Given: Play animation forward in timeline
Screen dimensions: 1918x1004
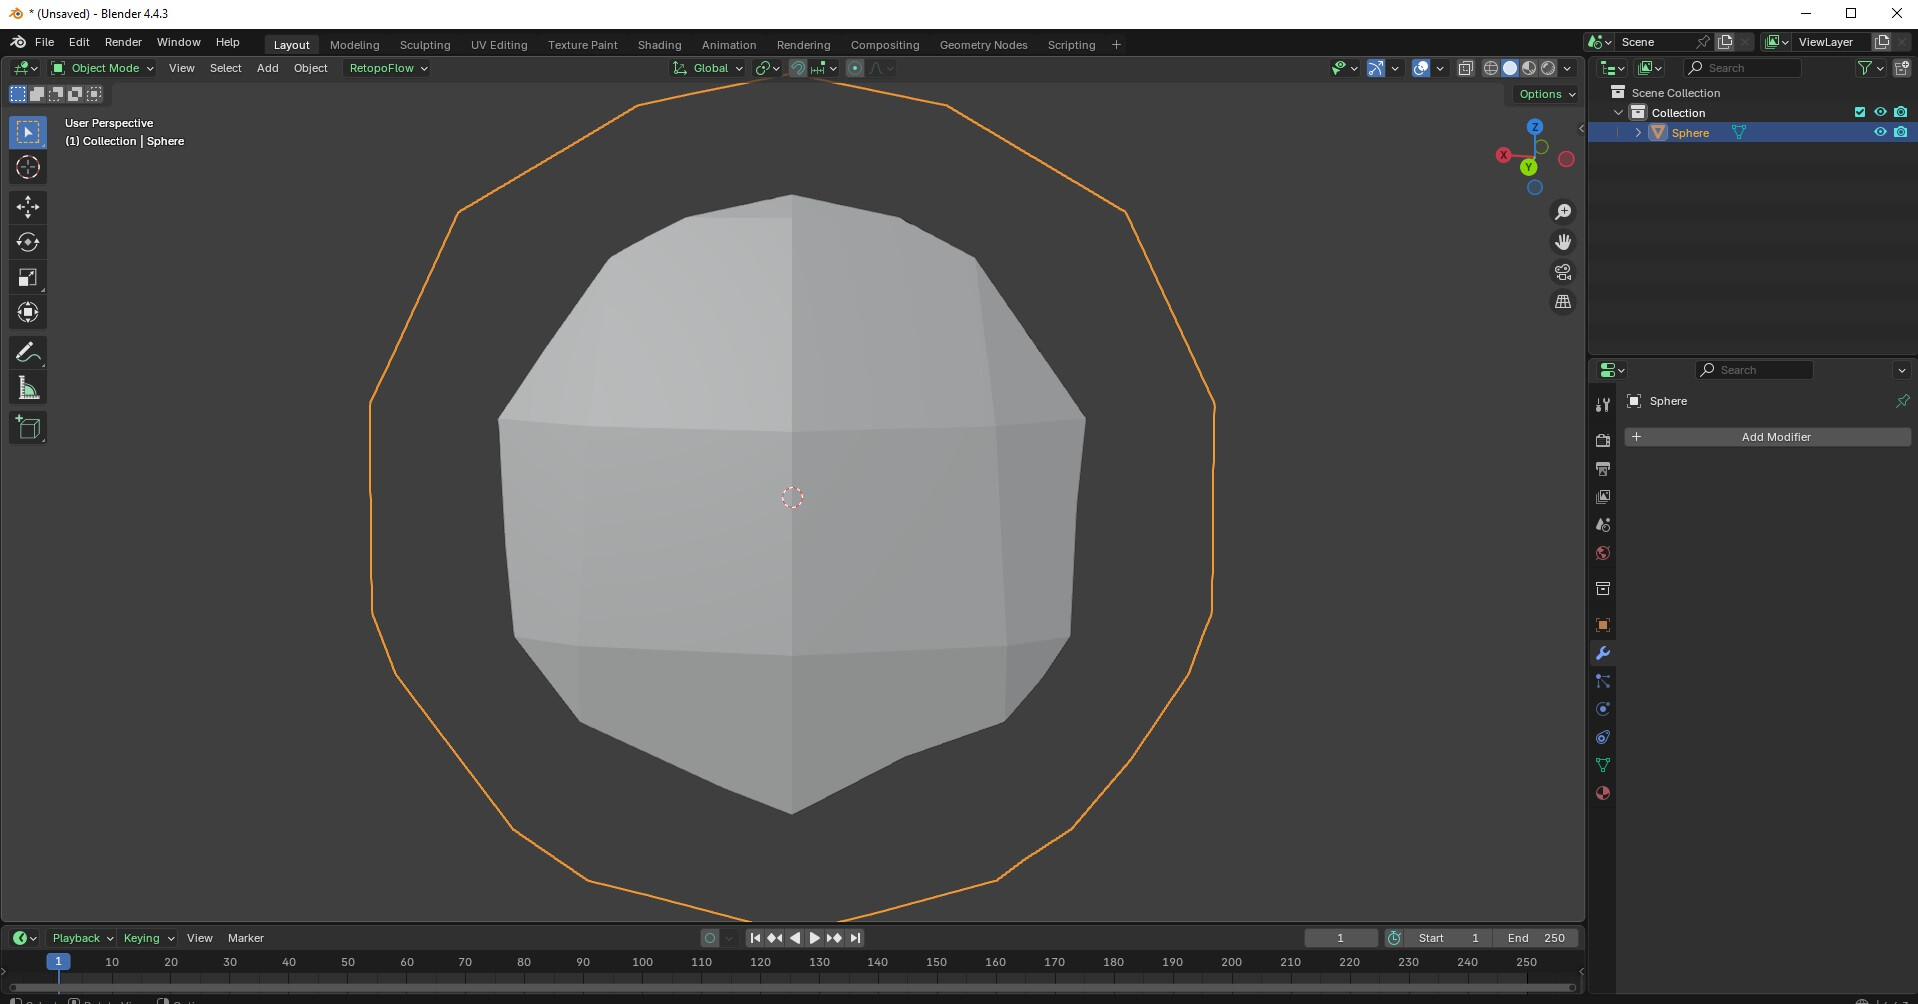Looking at the screenshot, I should tap(814, 938).
